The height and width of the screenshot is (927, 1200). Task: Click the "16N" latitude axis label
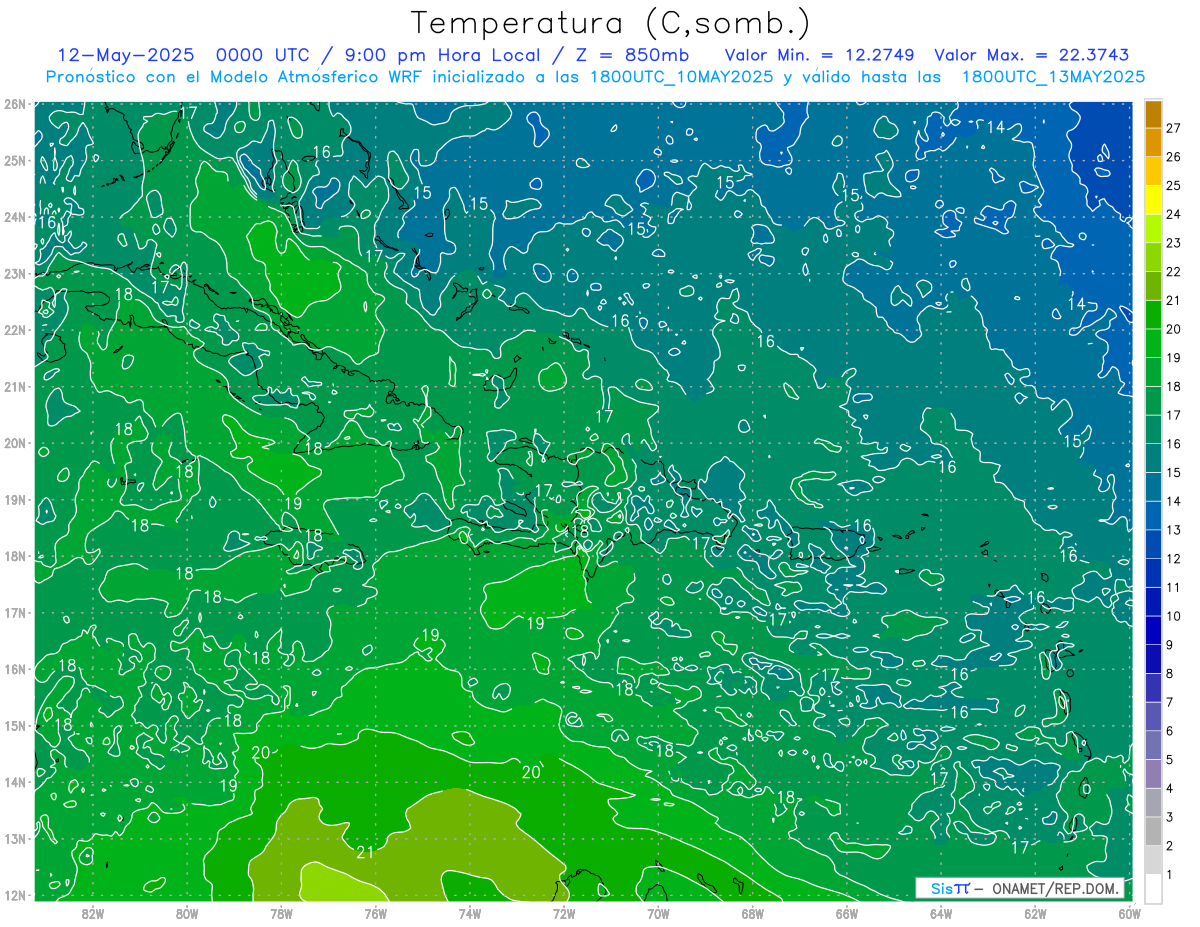(13, 669)
